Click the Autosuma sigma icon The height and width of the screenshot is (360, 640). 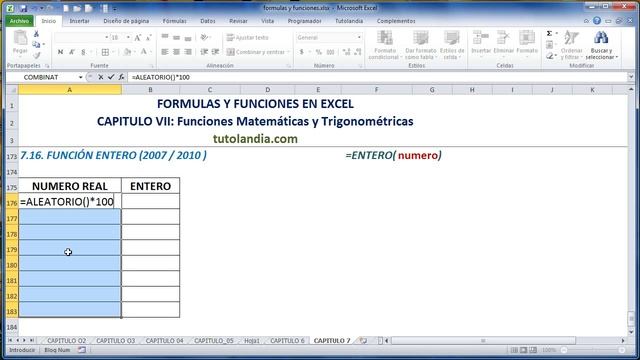549,33
